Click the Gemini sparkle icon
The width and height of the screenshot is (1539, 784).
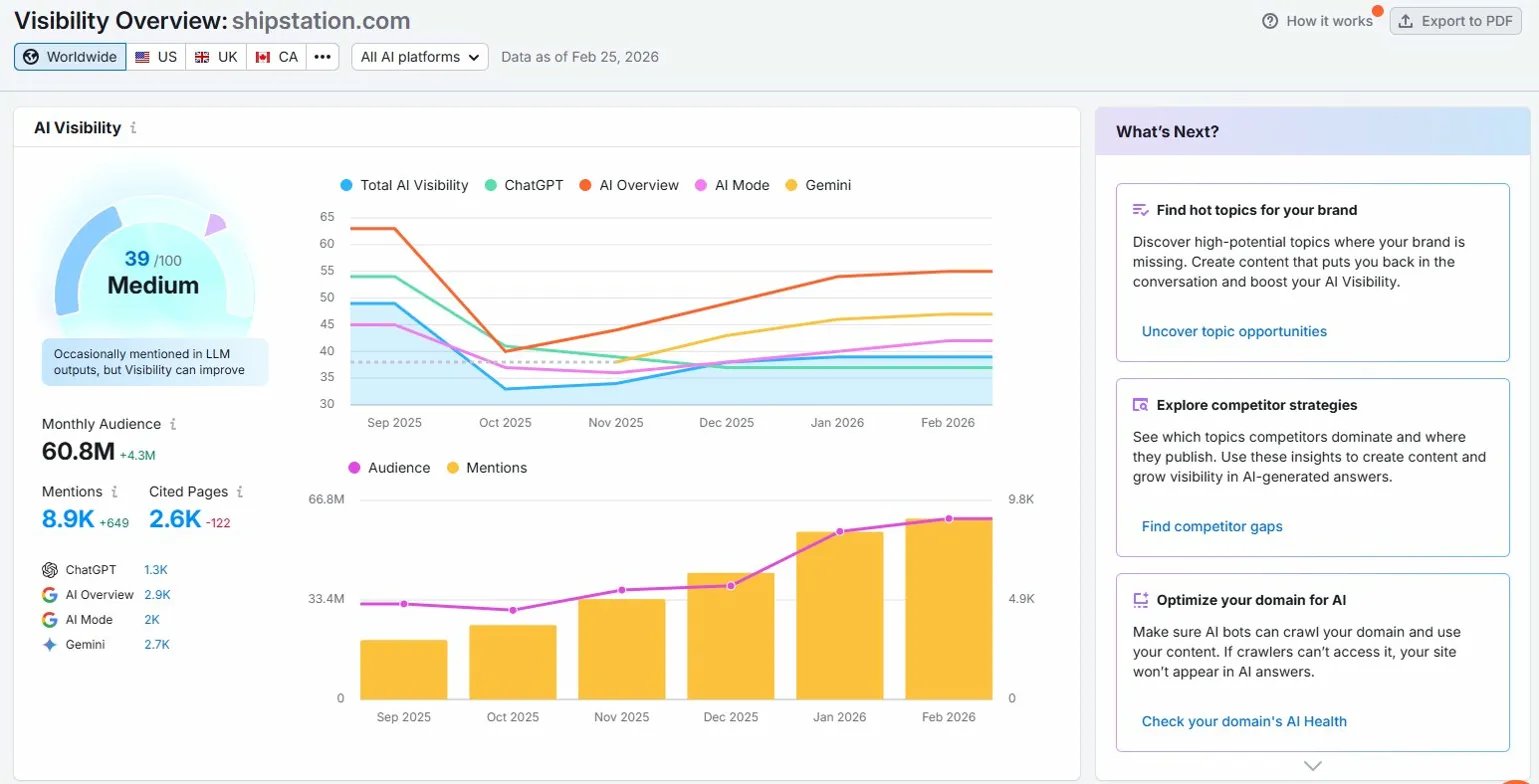(x=50, y=645)
